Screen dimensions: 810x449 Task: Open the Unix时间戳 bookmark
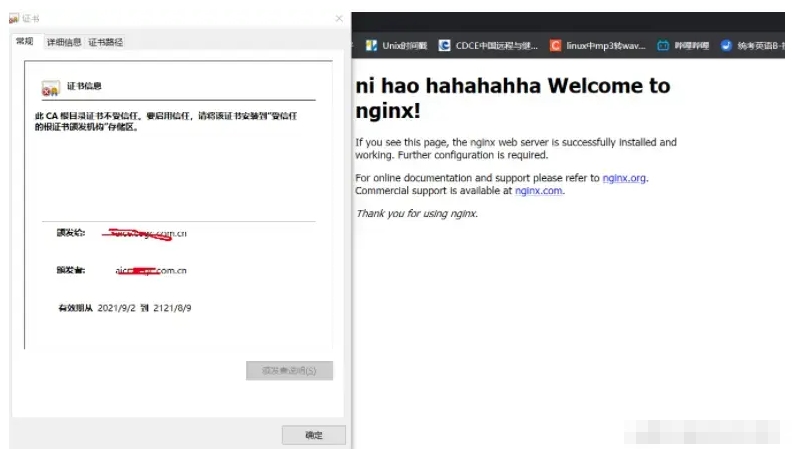coord(396,45)
